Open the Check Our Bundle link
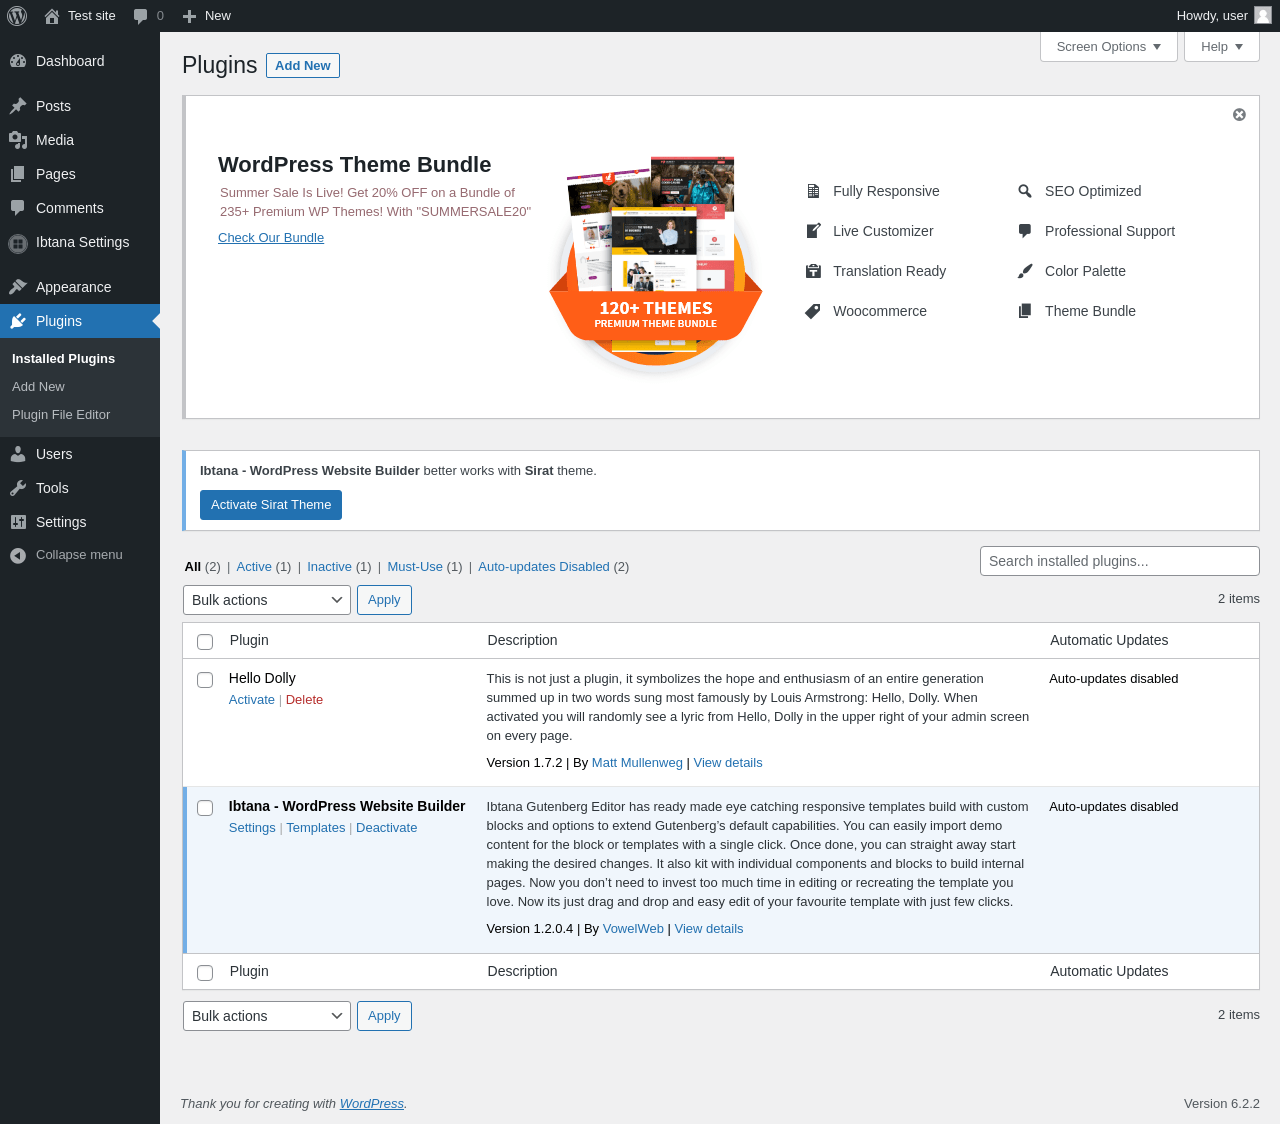This screenshot has width=1280, height=1124. [271, 238]
